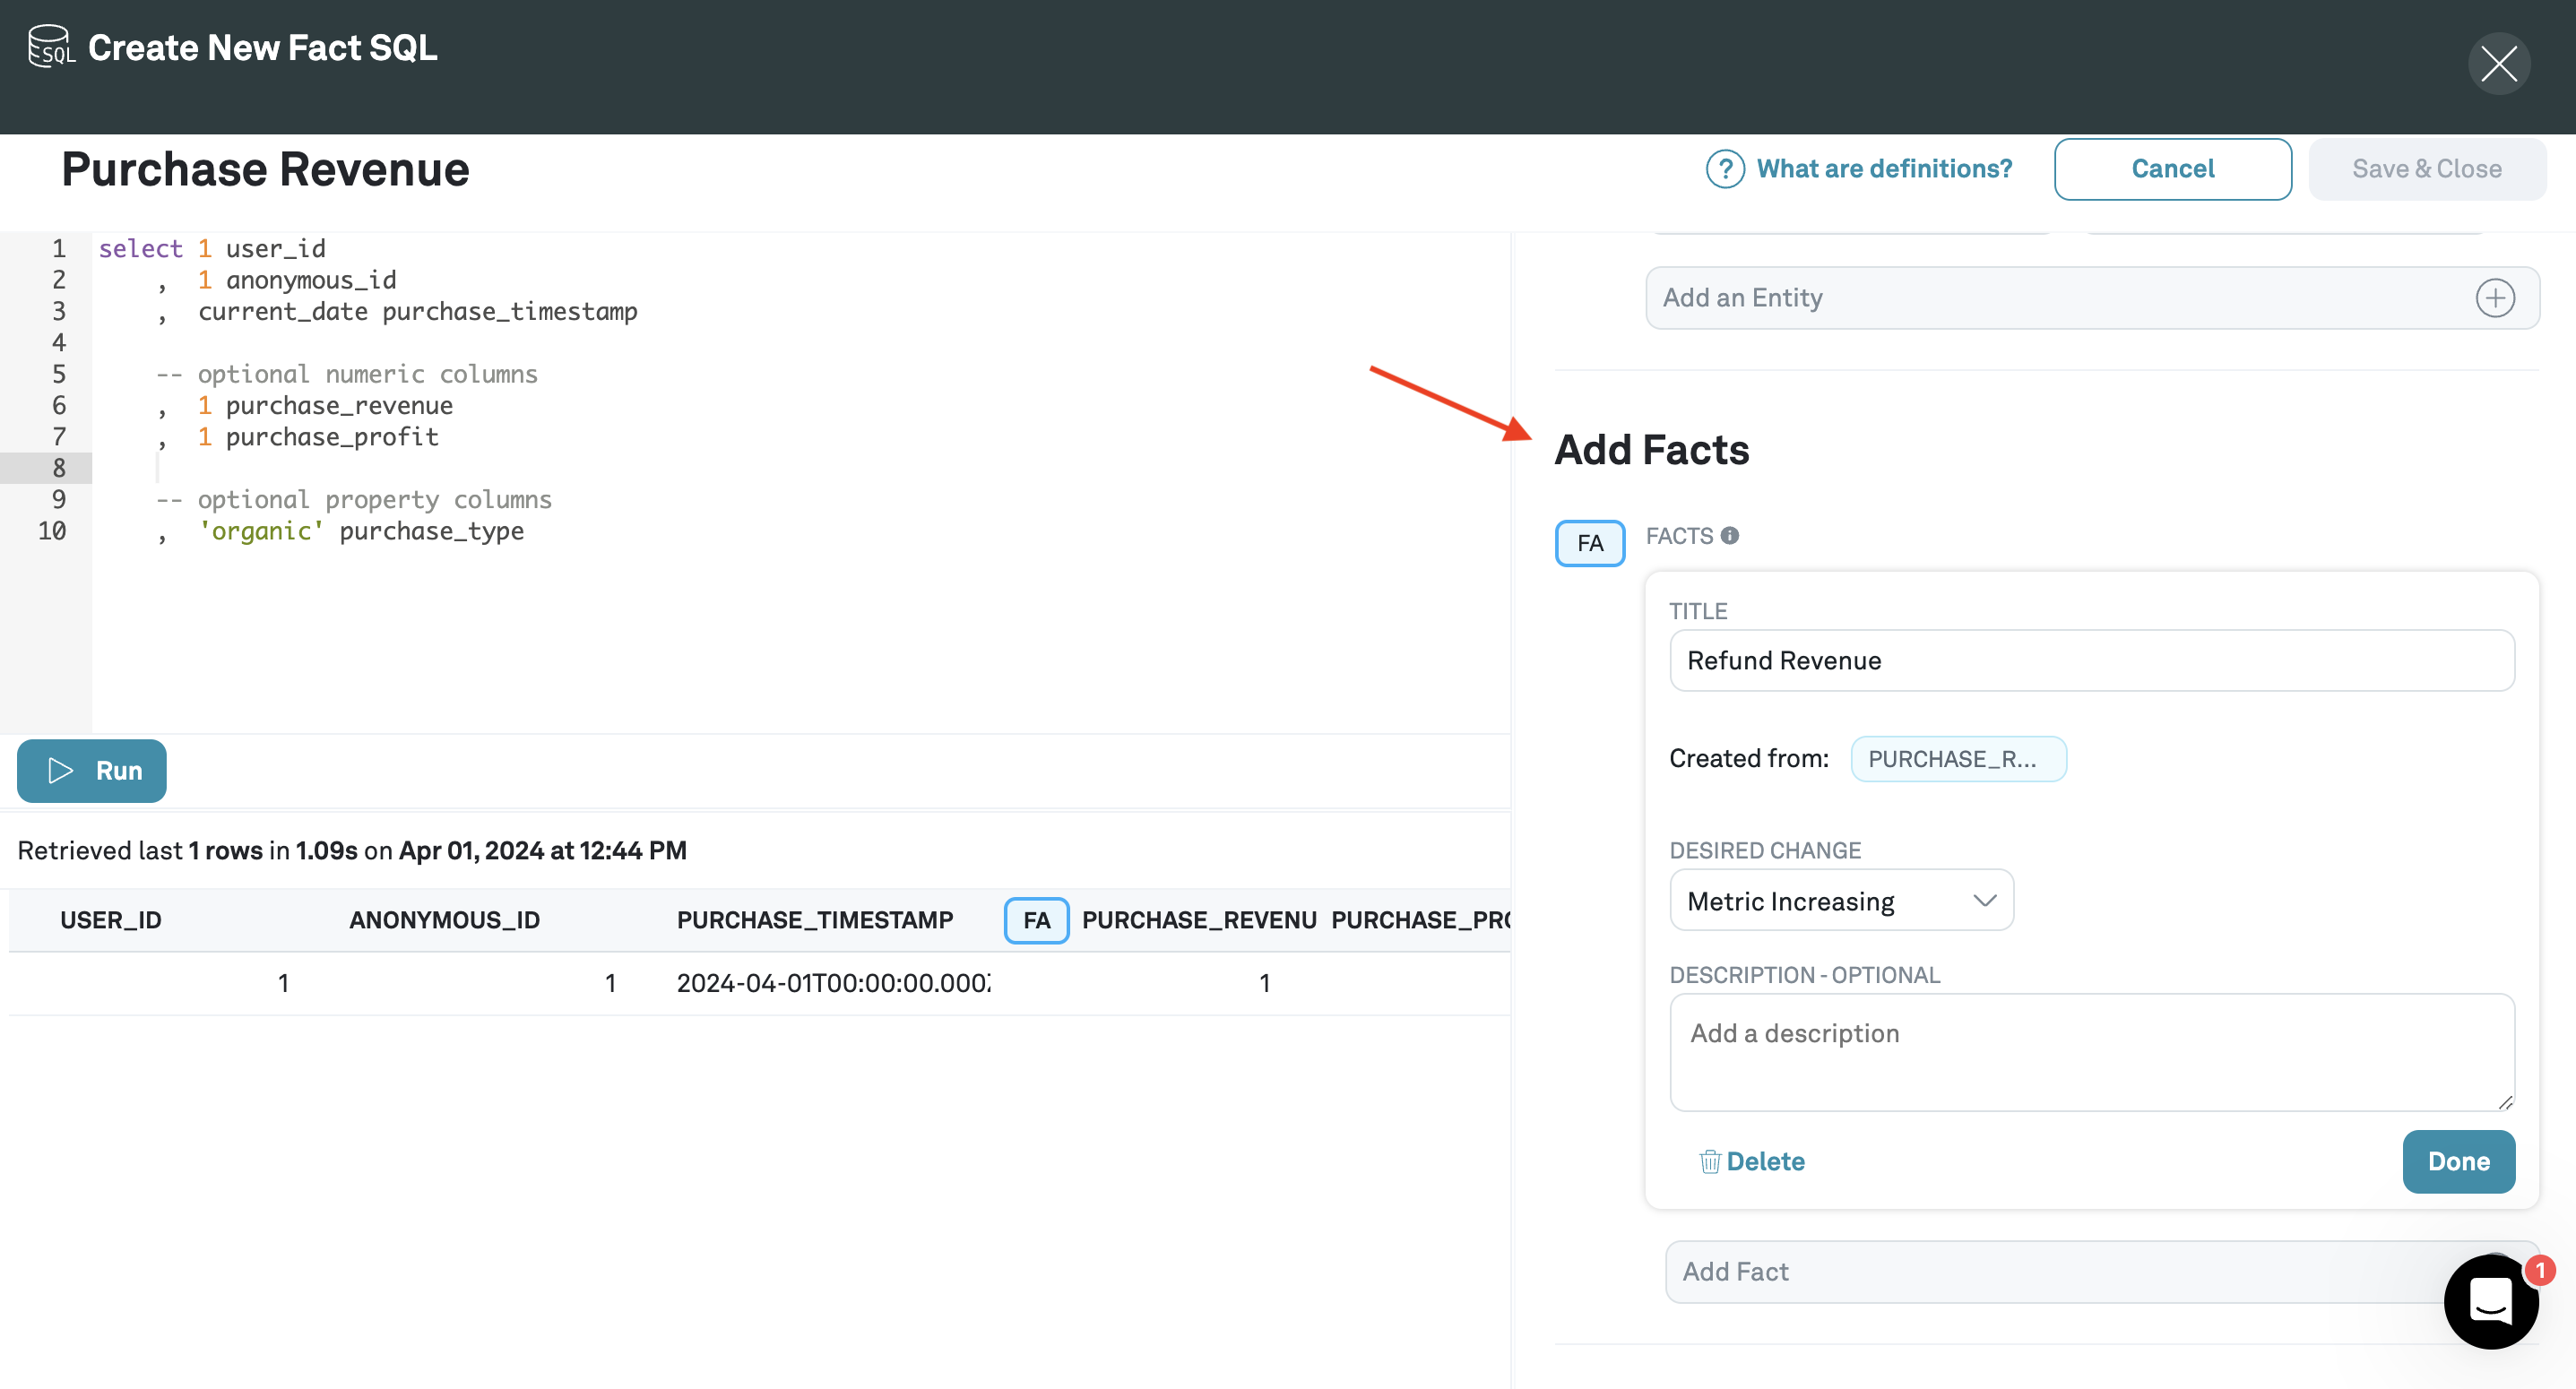Image resolution: width=2576 pixels, height=1389 pixels.
Task: Close the Create New Fact SQL dialog
Action: (x=2498, y=64)
